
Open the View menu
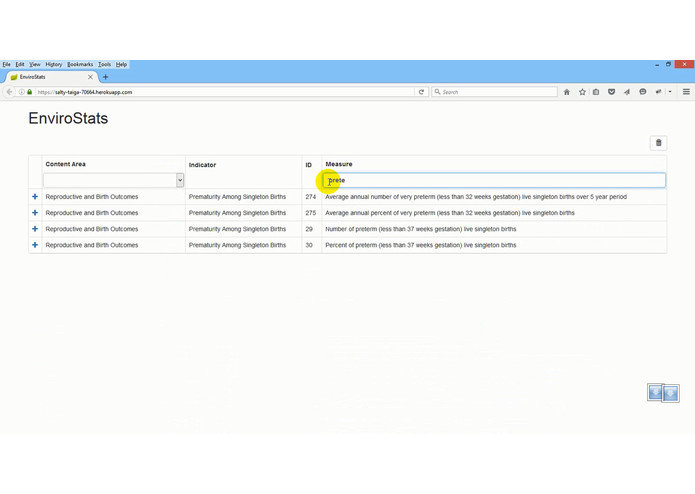(35, 64)
